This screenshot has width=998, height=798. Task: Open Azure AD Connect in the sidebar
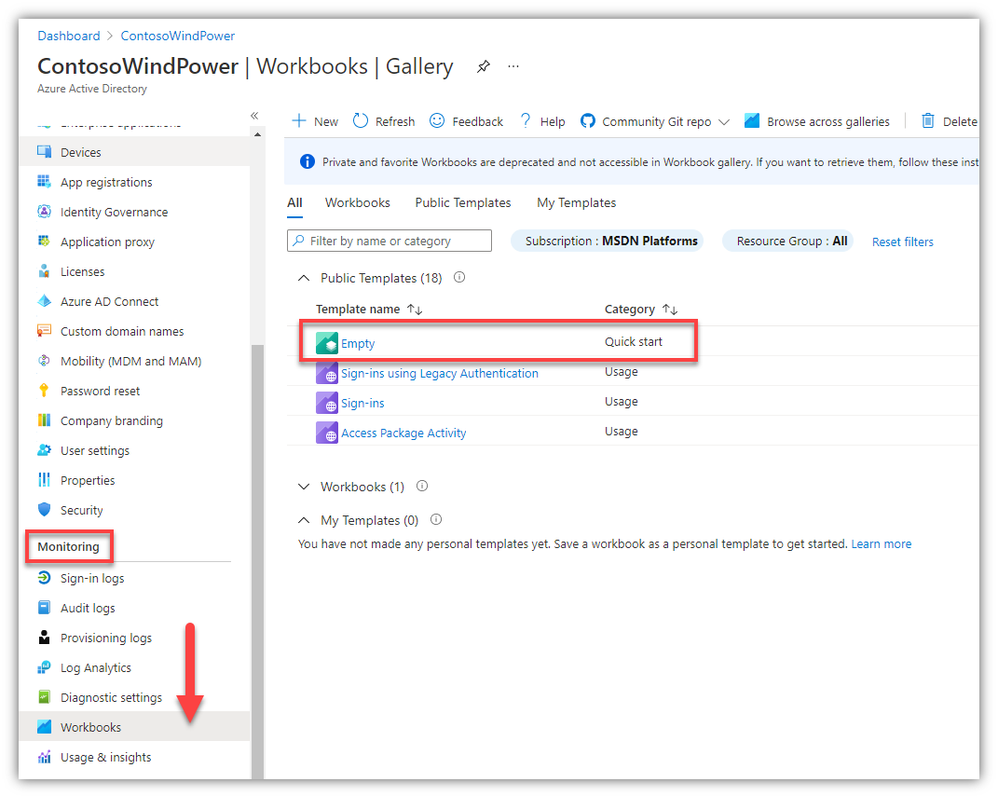134,302
